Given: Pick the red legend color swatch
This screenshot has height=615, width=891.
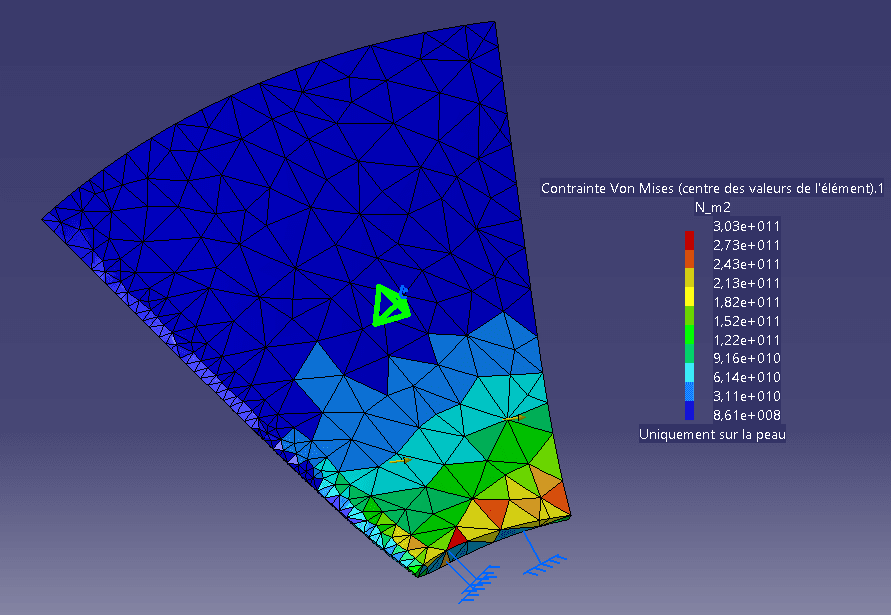Looking at the screenshot, I should click(689, 240).
